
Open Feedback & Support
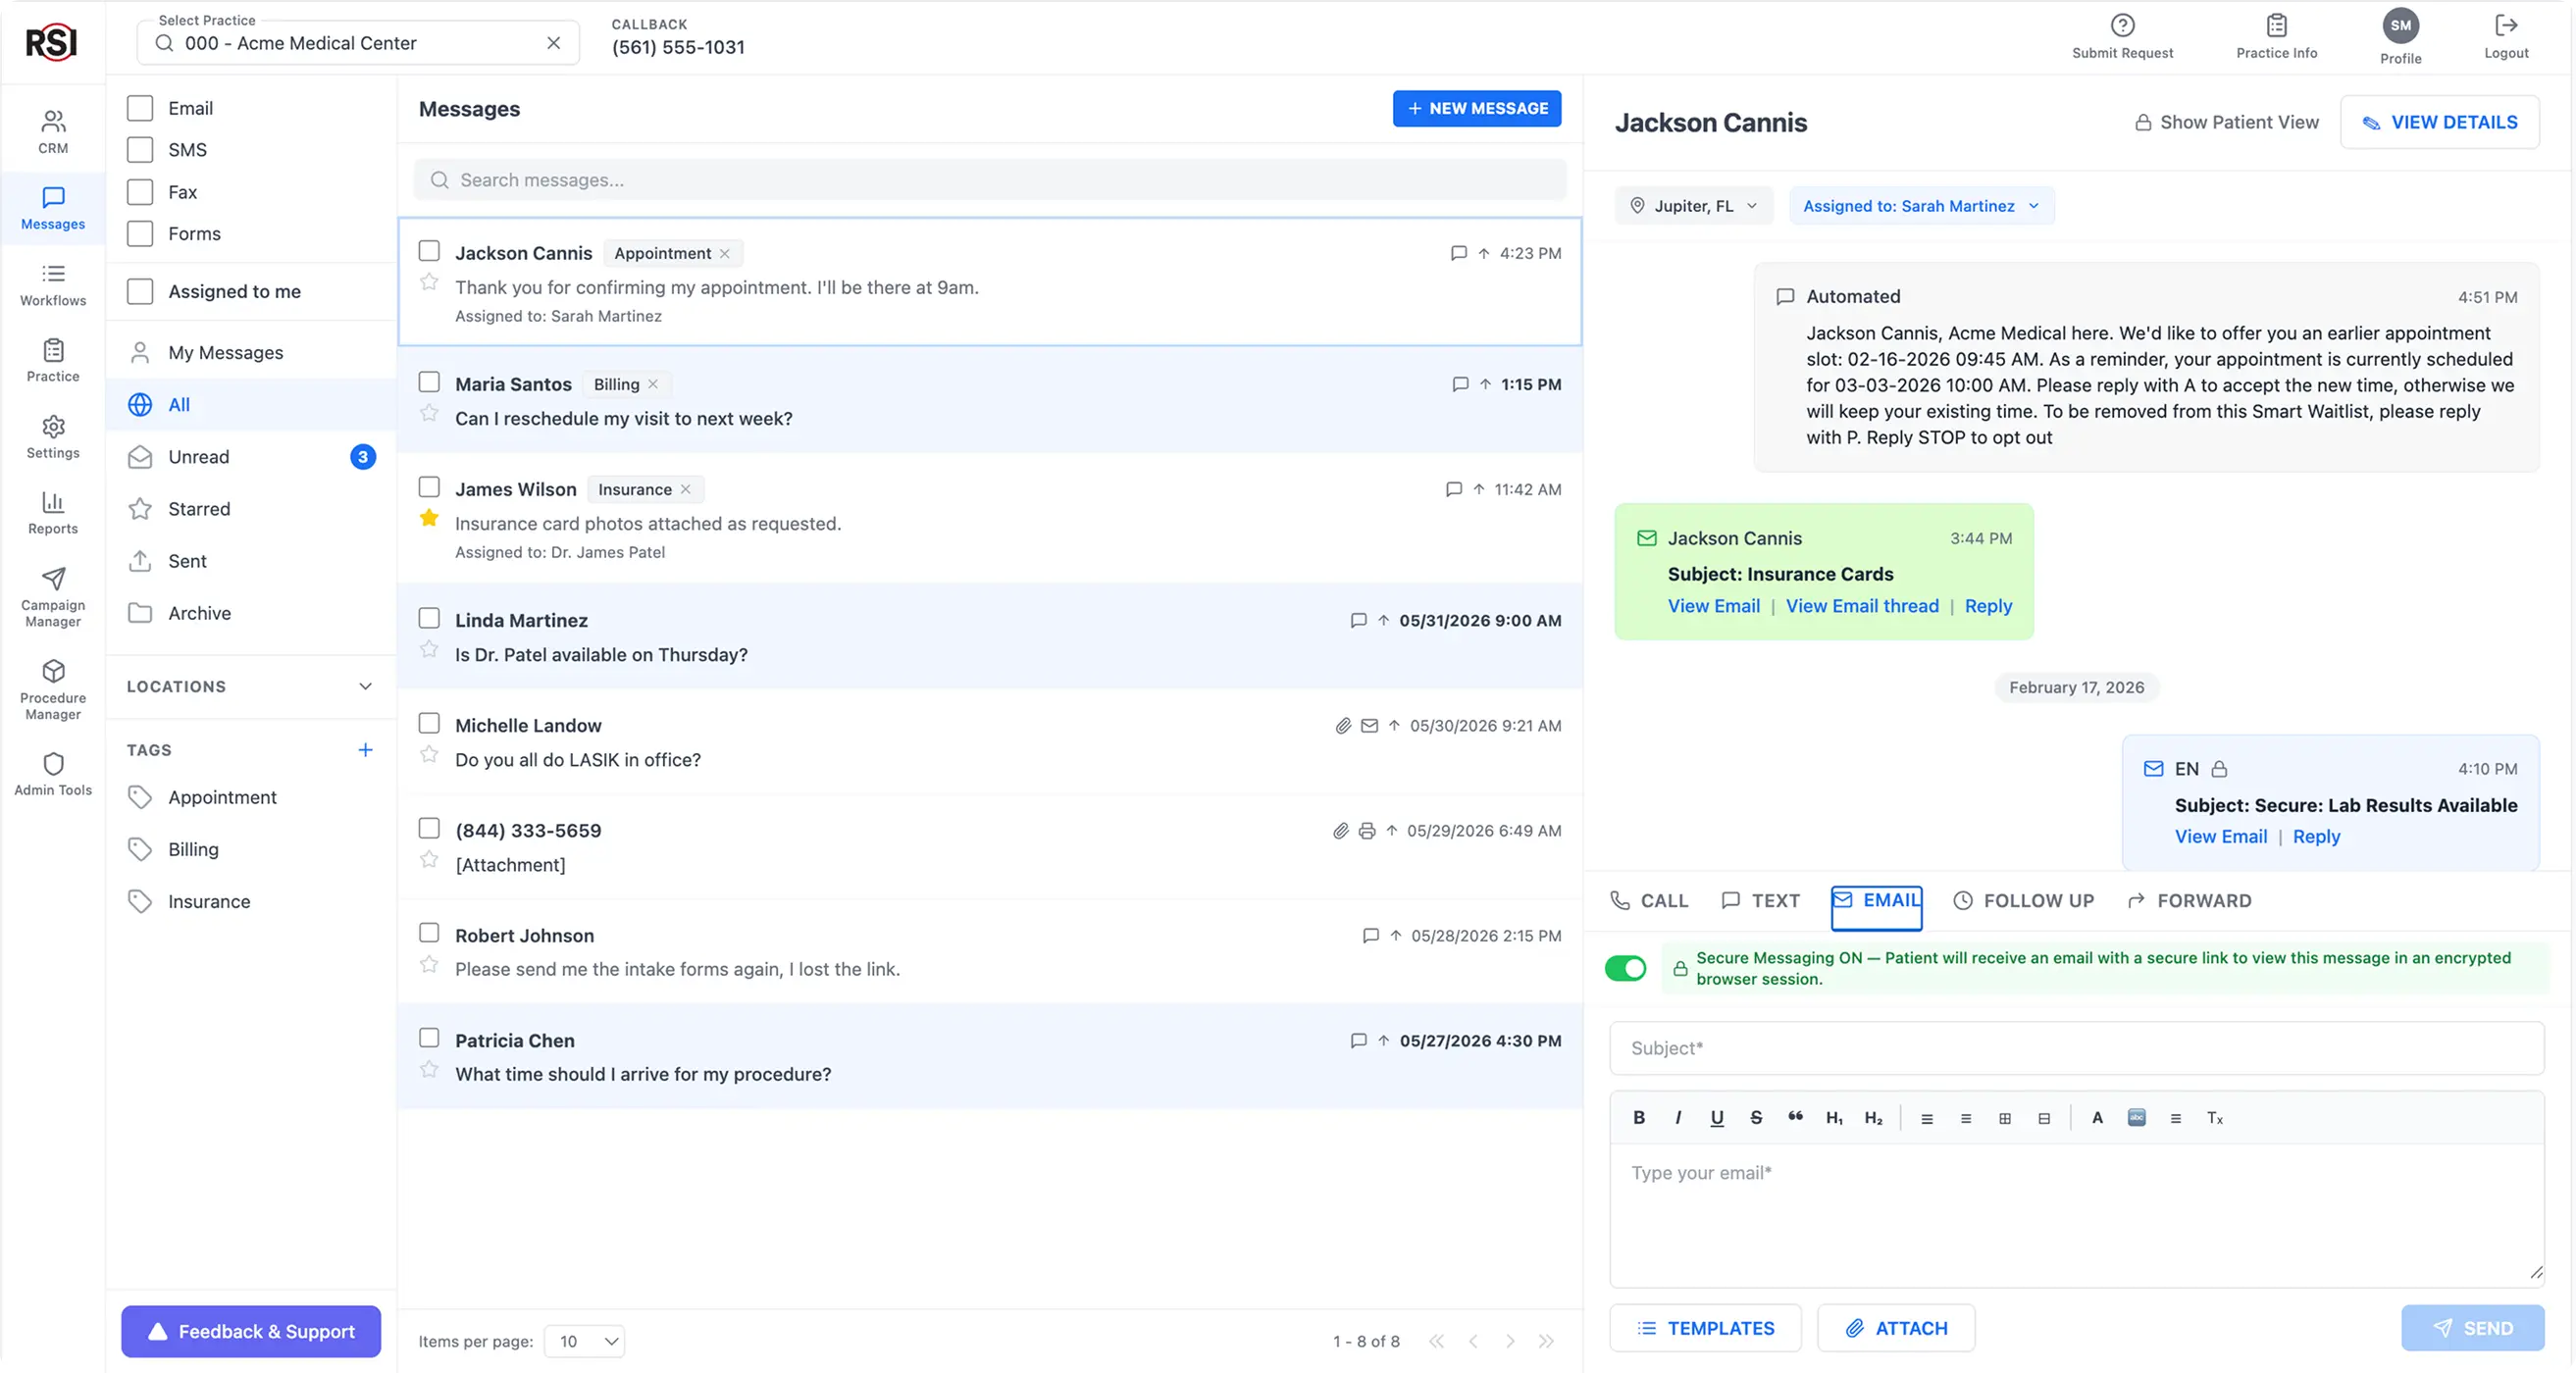(x=251, y=1332)
